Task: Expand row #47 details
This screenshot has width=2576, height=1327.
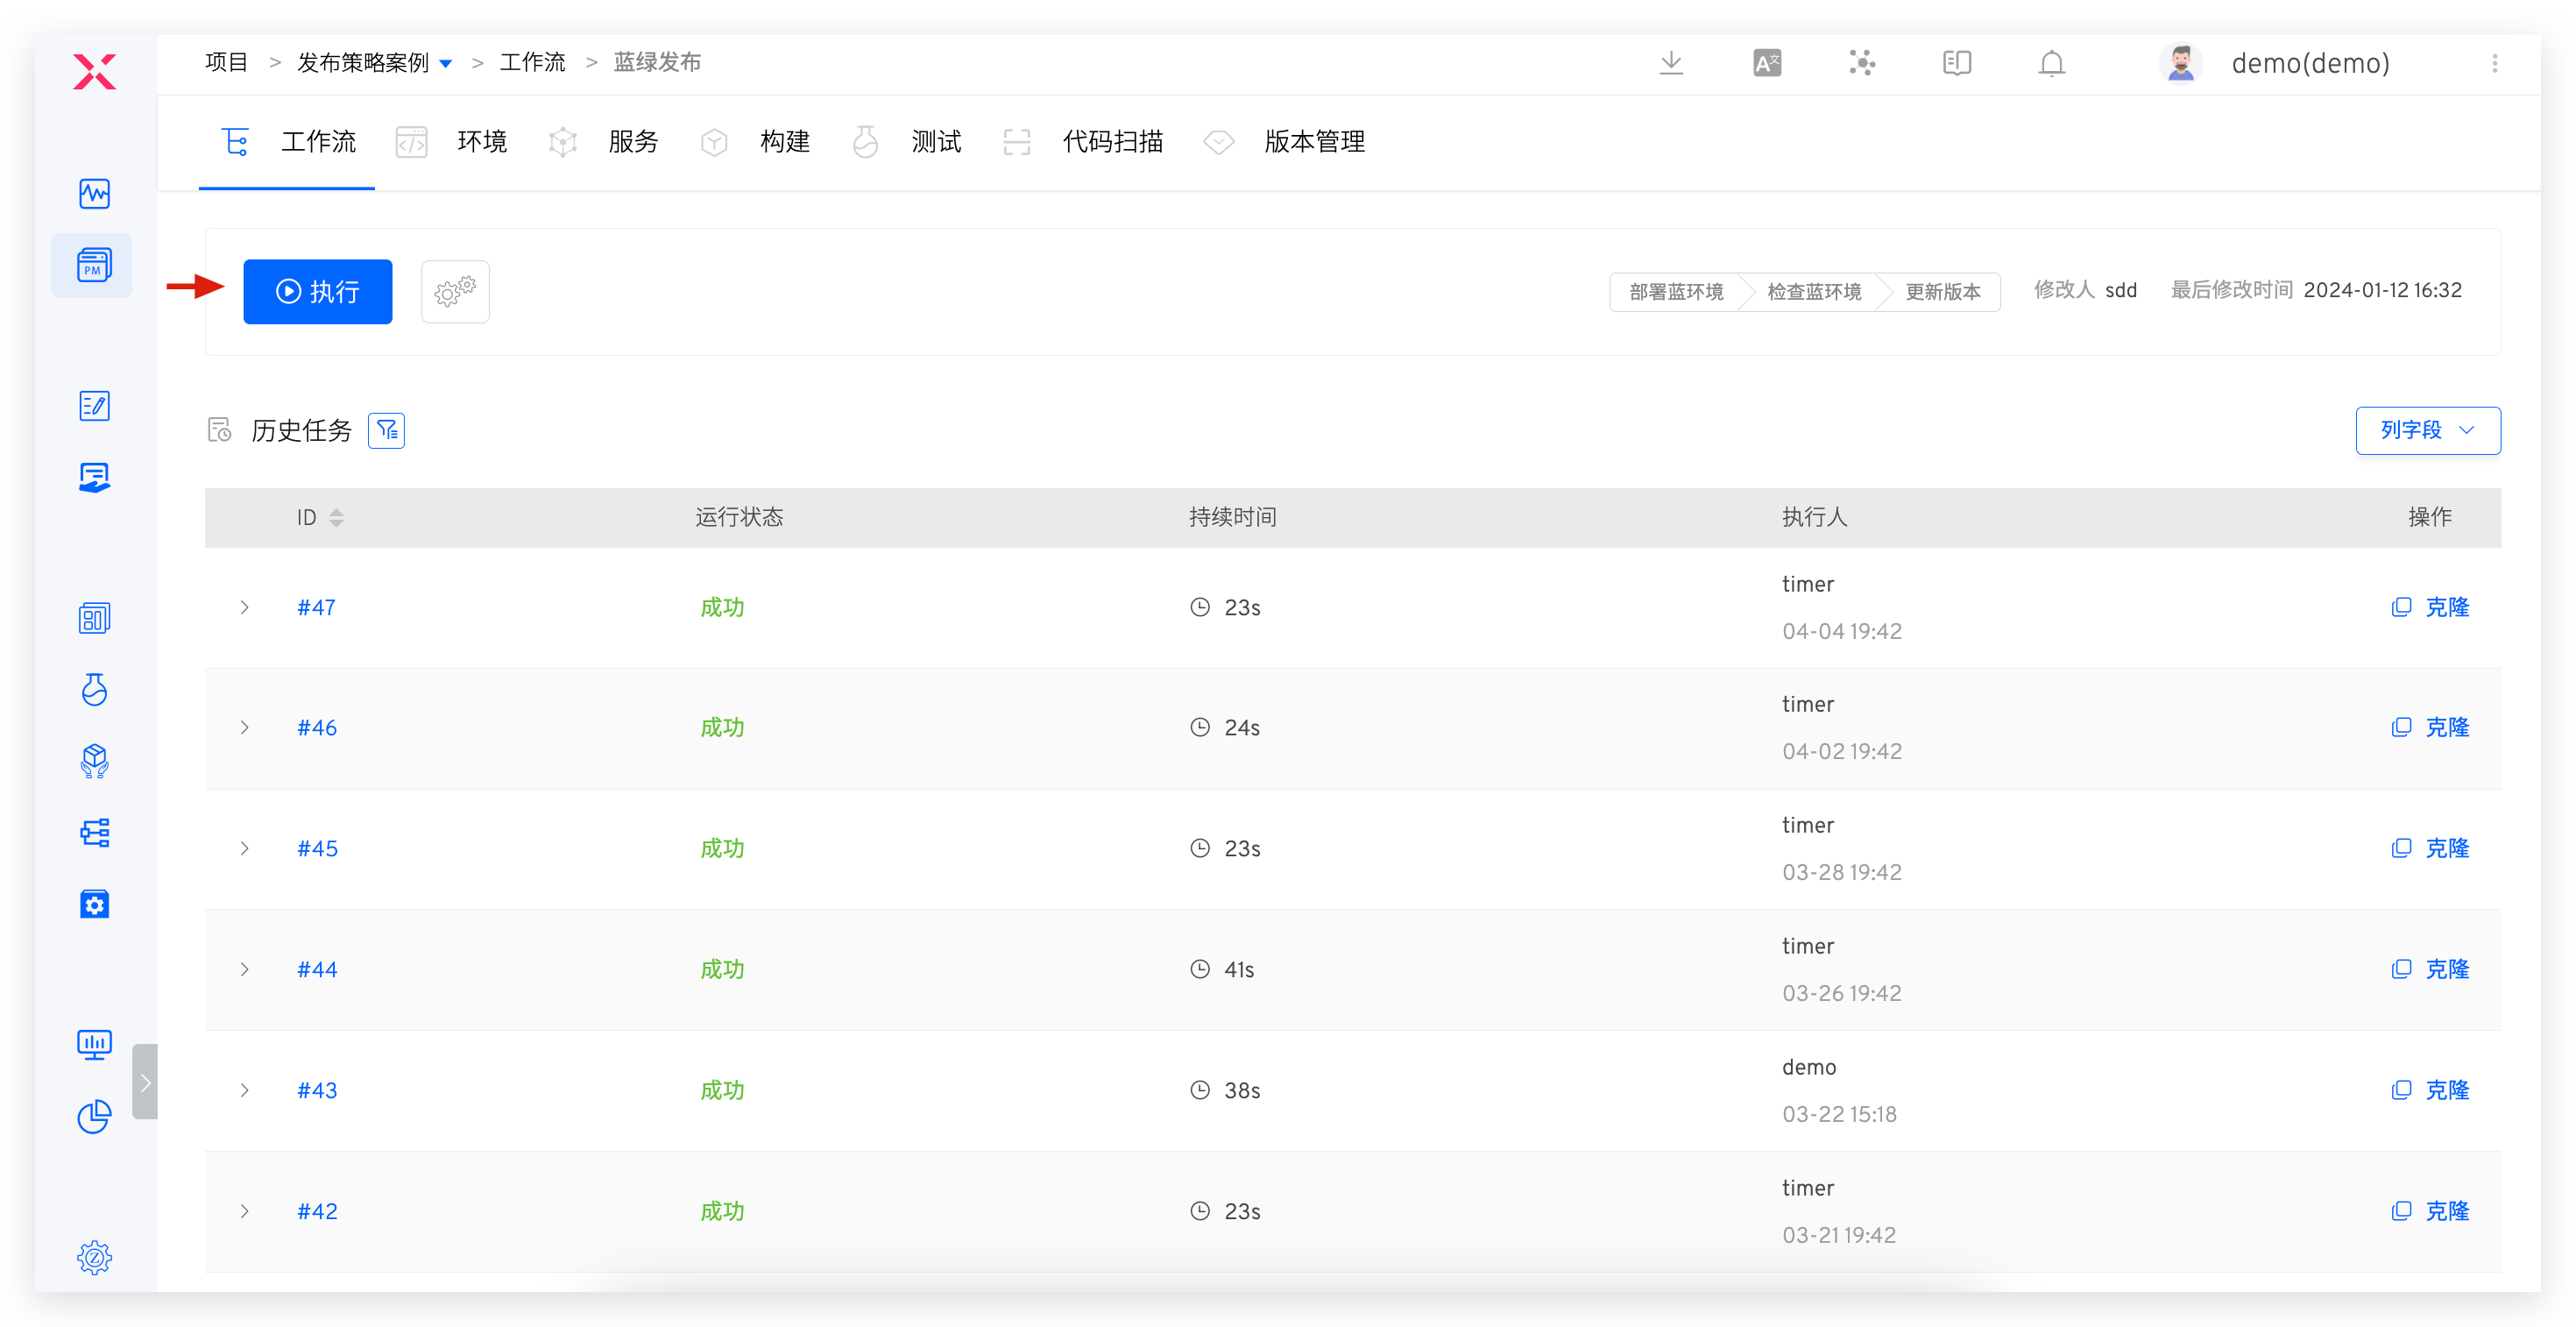Action: pos(244,607)
